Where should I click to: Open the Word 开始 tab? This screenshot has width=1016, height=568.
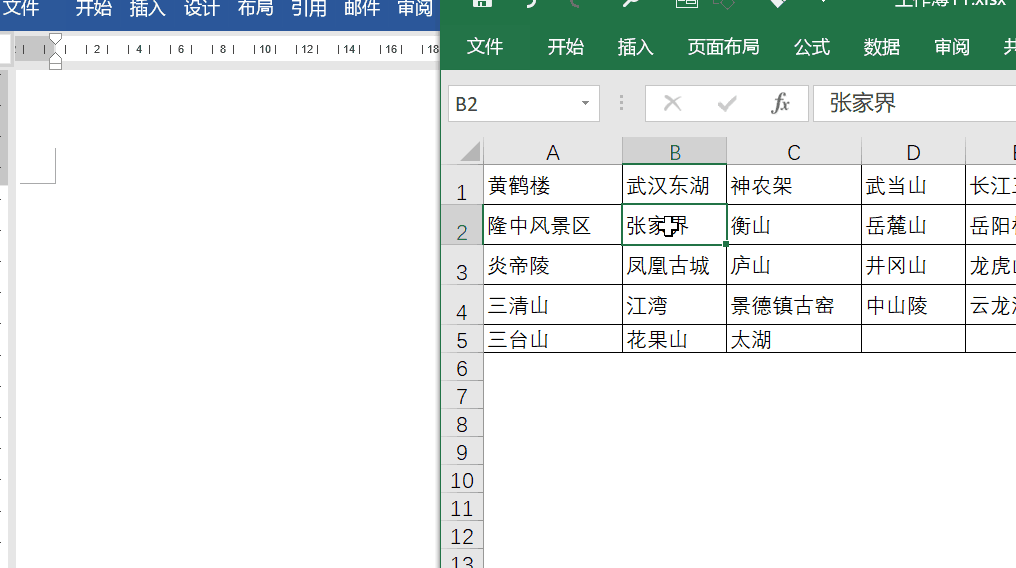[93, 8]
